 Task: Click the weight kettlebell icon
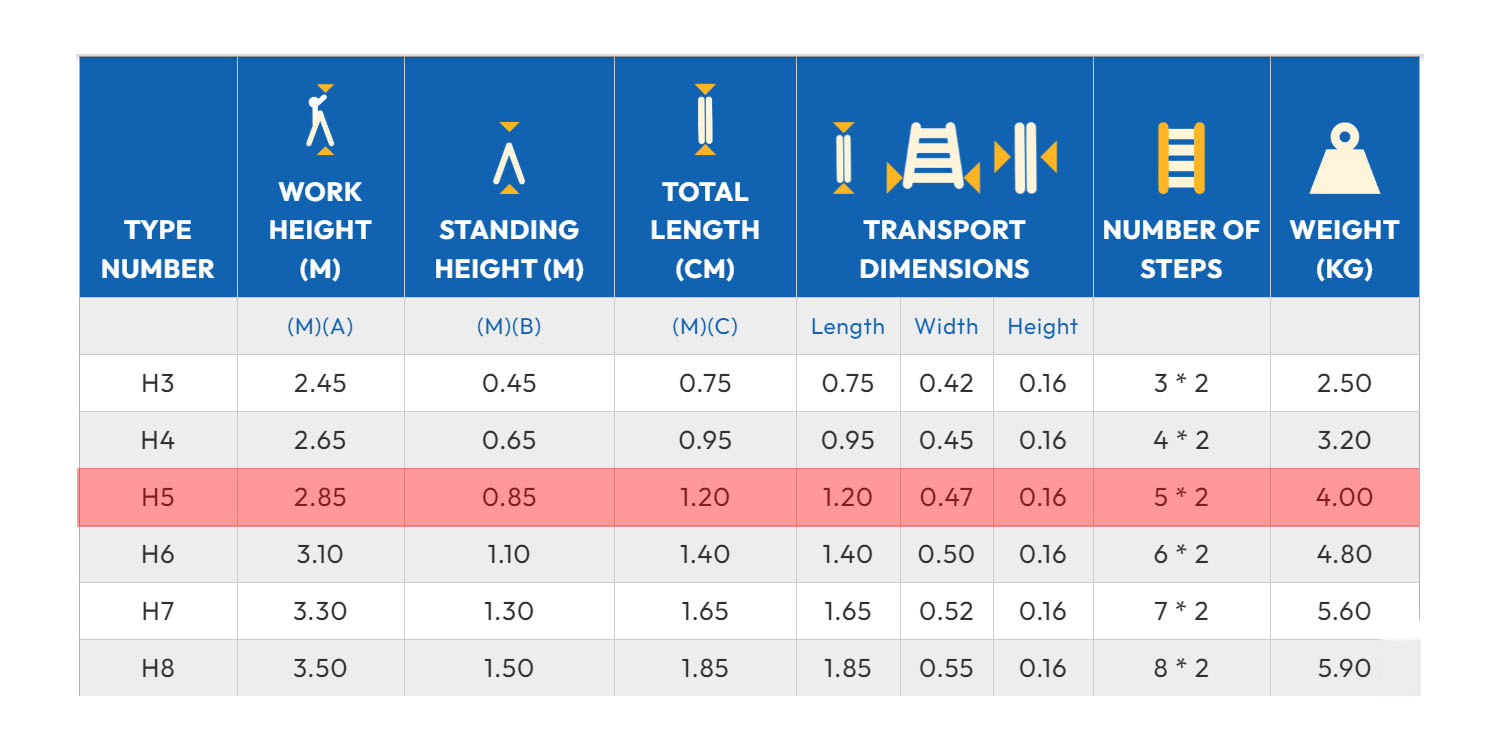pyautogui.click(x=1344, y=159)
